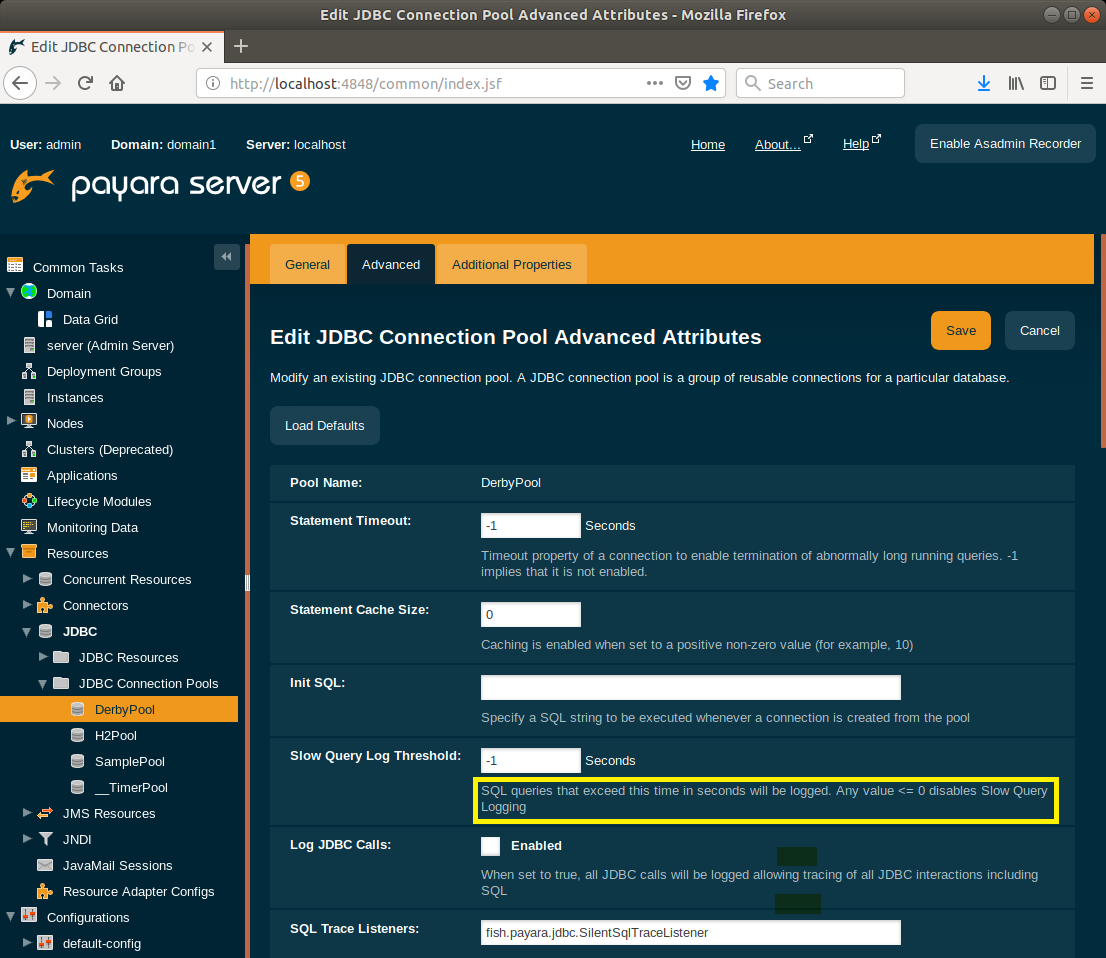Select H2Pool in the connection pools tree

(x=115, y=735)
